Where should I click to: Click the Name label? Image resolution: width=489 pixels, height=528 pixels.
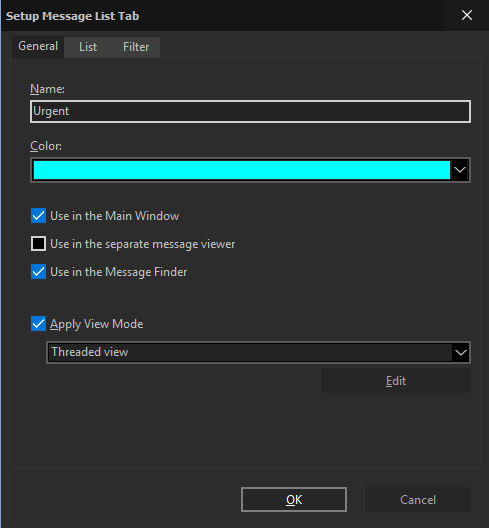pyautogui.click(x=47, y=89)
